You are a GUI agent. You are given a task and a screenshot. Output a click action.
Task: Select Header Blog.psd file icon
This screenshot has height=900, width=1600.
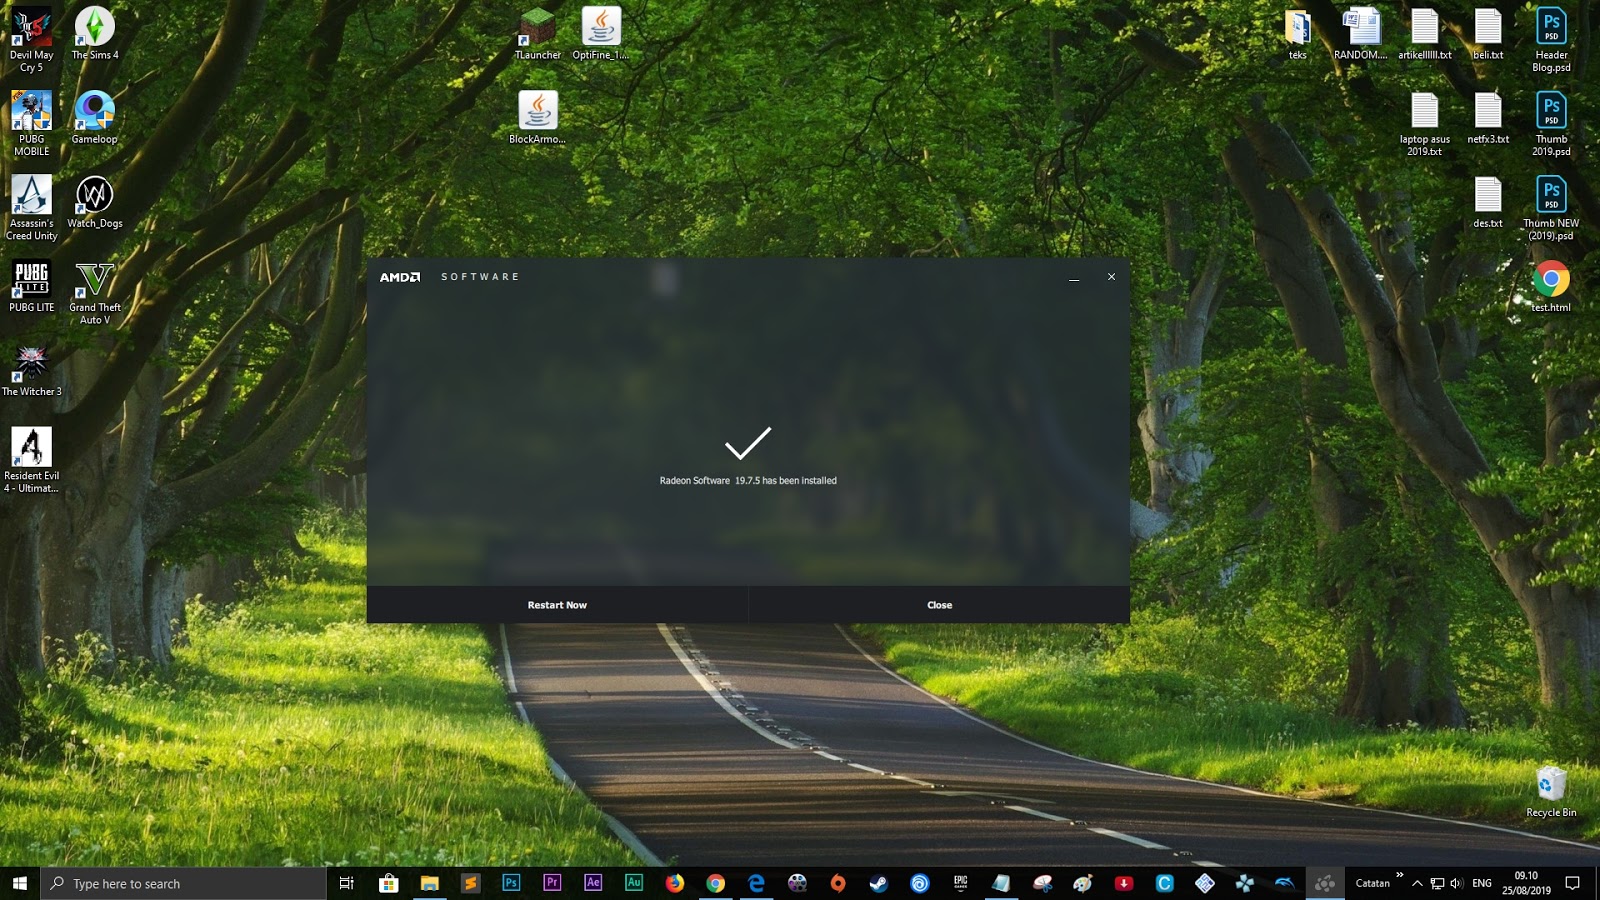coord(1551,40)
